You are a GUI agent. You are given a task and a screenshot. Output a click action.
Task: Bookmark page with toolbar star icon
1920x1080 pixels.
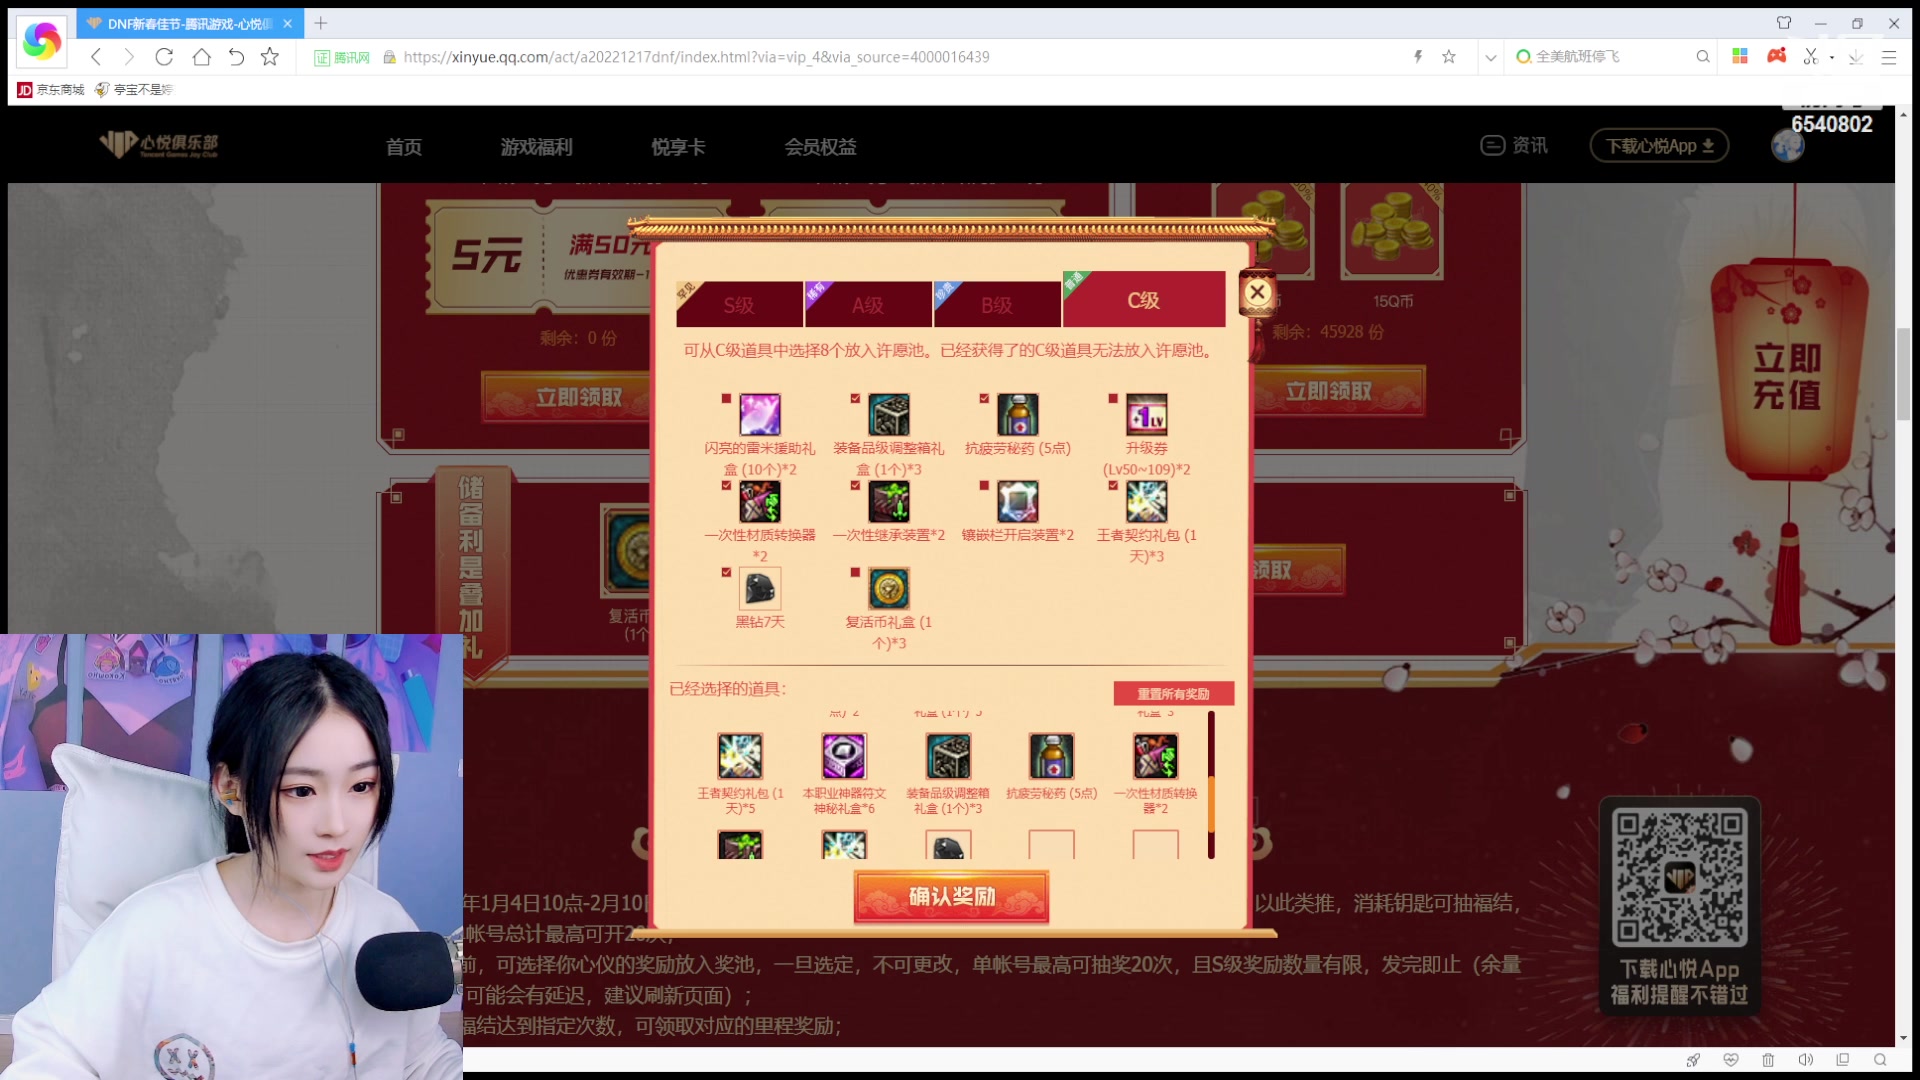(270, 57)
